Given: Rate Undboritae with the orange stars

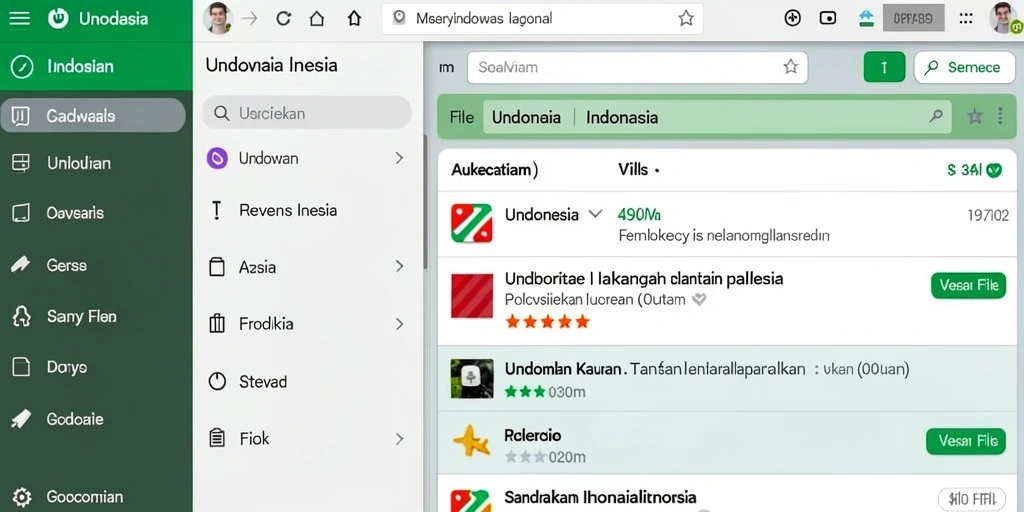Looking at the screenshot, I should point(547,321).
